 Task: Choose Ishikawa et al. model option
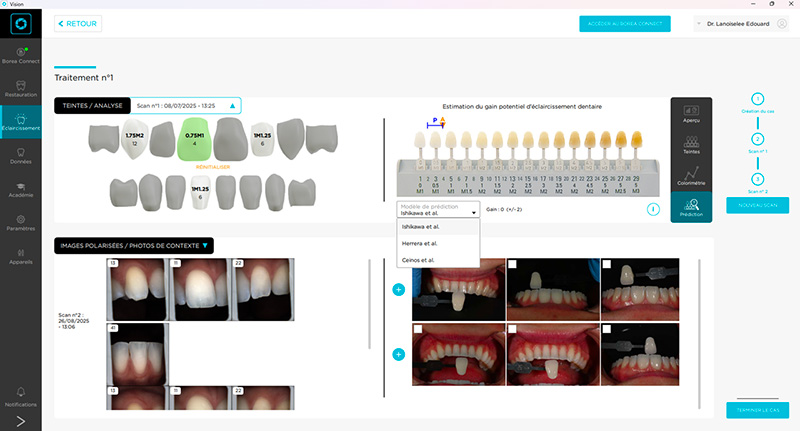pyautogui.click(x=438, y=226)
